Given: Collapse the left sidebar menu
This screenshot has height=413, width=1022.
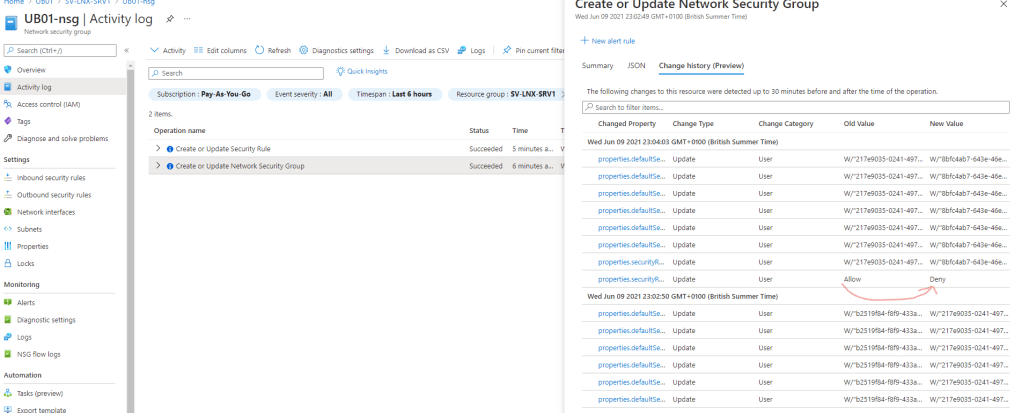Looking at the screenshot, I should [127, 50].
